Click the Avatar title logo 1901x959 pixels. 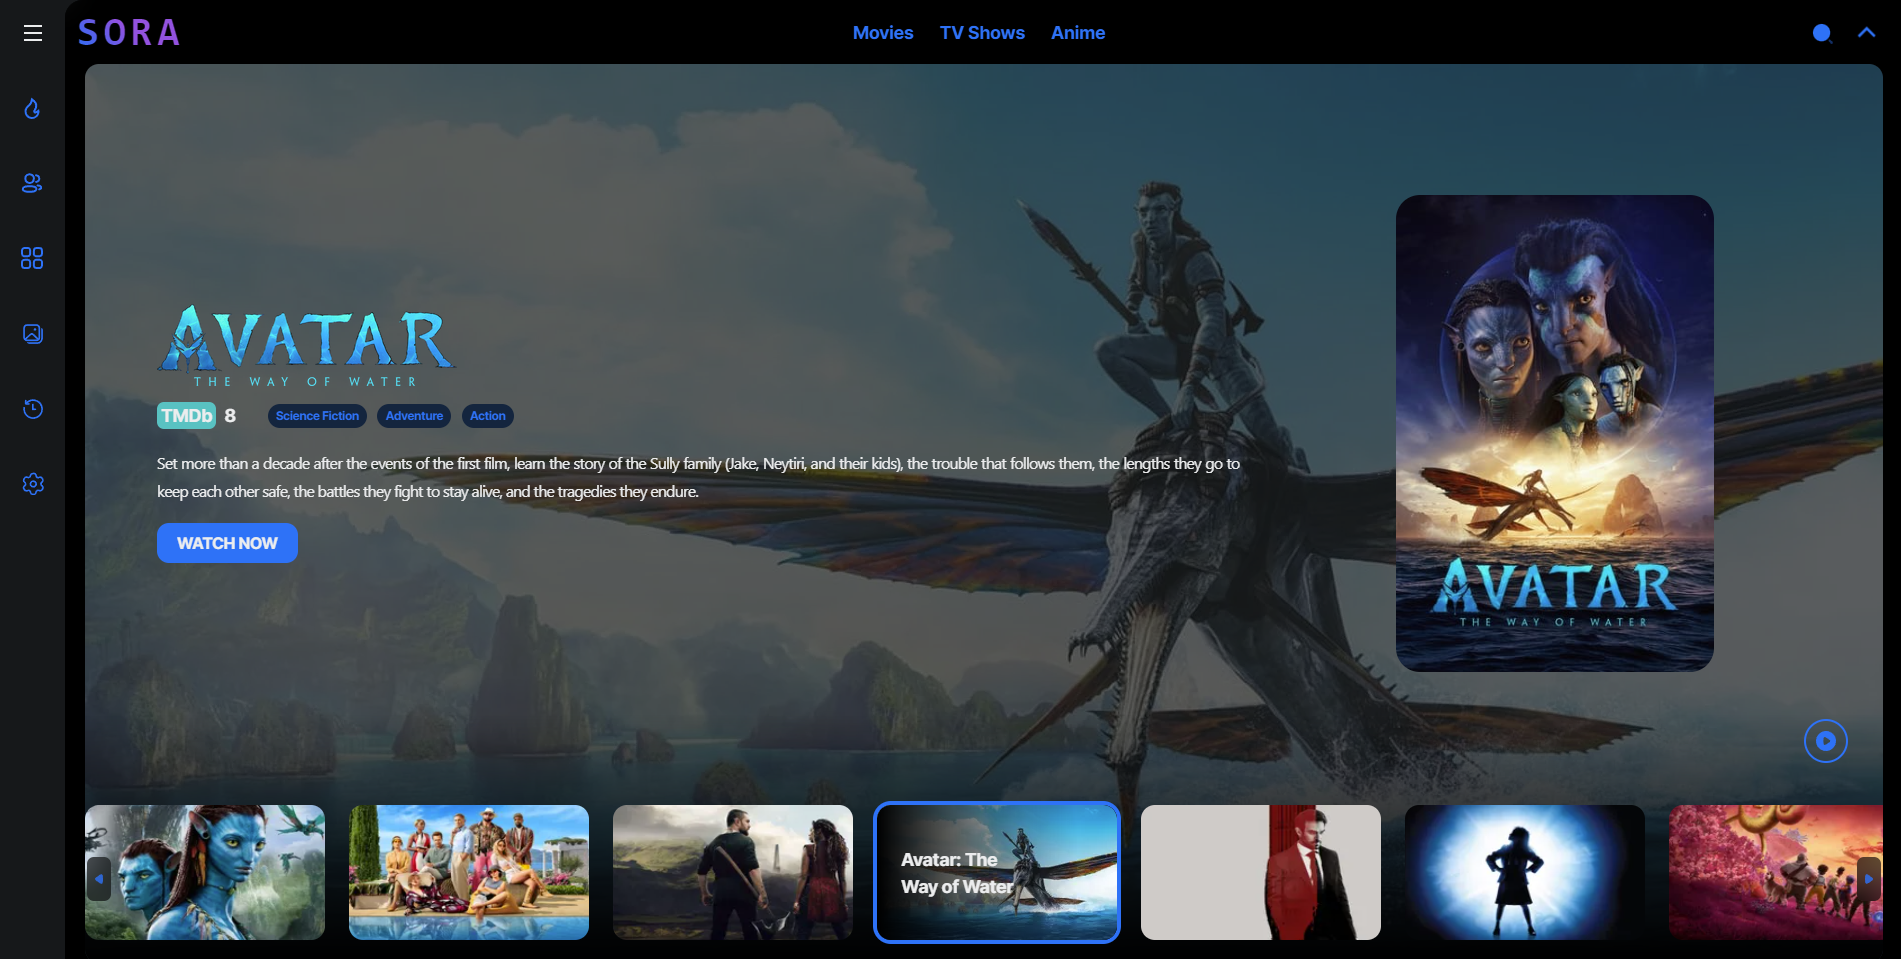(x=306, y=346)
